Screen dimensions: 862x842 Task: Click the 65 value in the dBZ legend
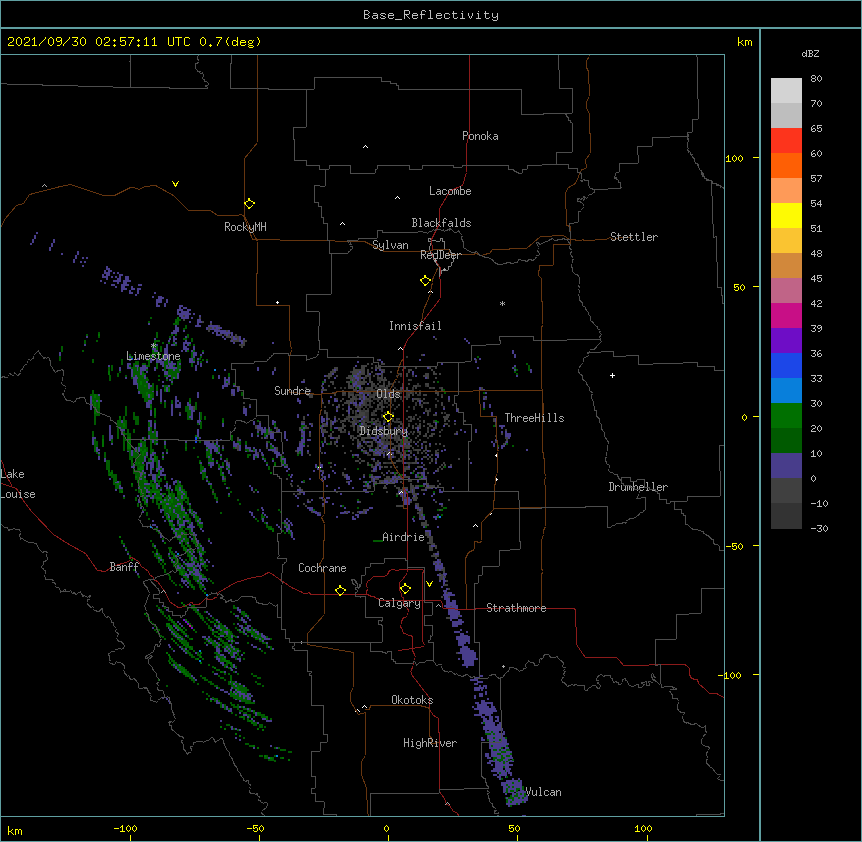(816, 128)
